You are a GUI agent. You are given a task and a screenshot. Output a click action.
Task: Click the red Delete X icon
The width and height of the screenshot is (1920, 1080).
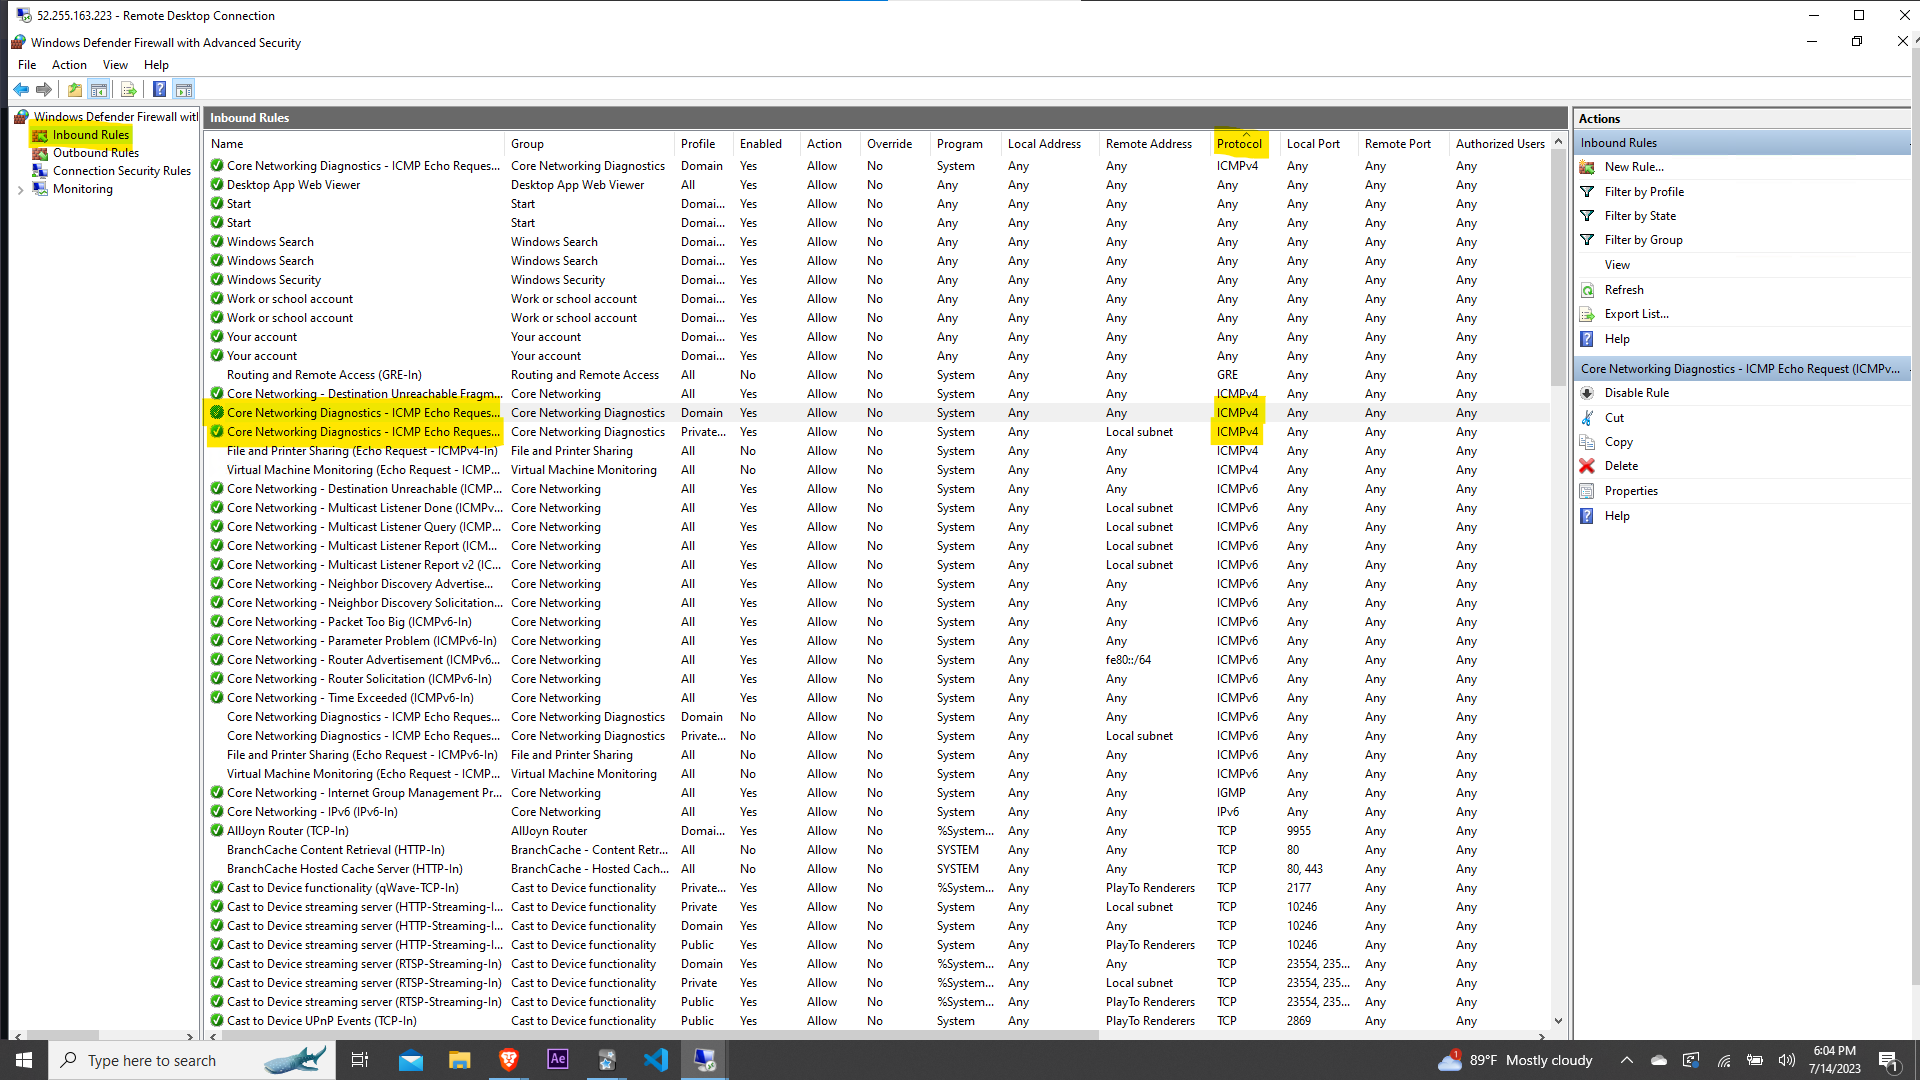click(1587, 466)
